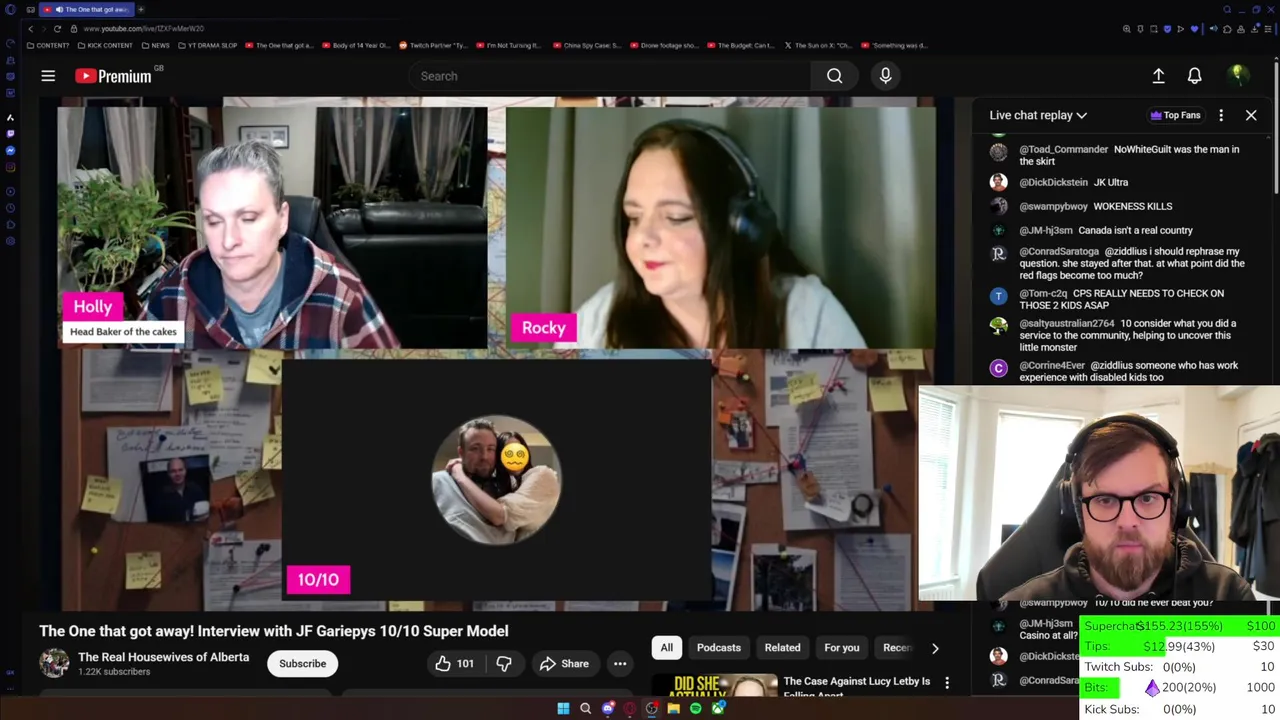
Task: Click the 10/10 guest avatar in video
Action: click(496, 480)
